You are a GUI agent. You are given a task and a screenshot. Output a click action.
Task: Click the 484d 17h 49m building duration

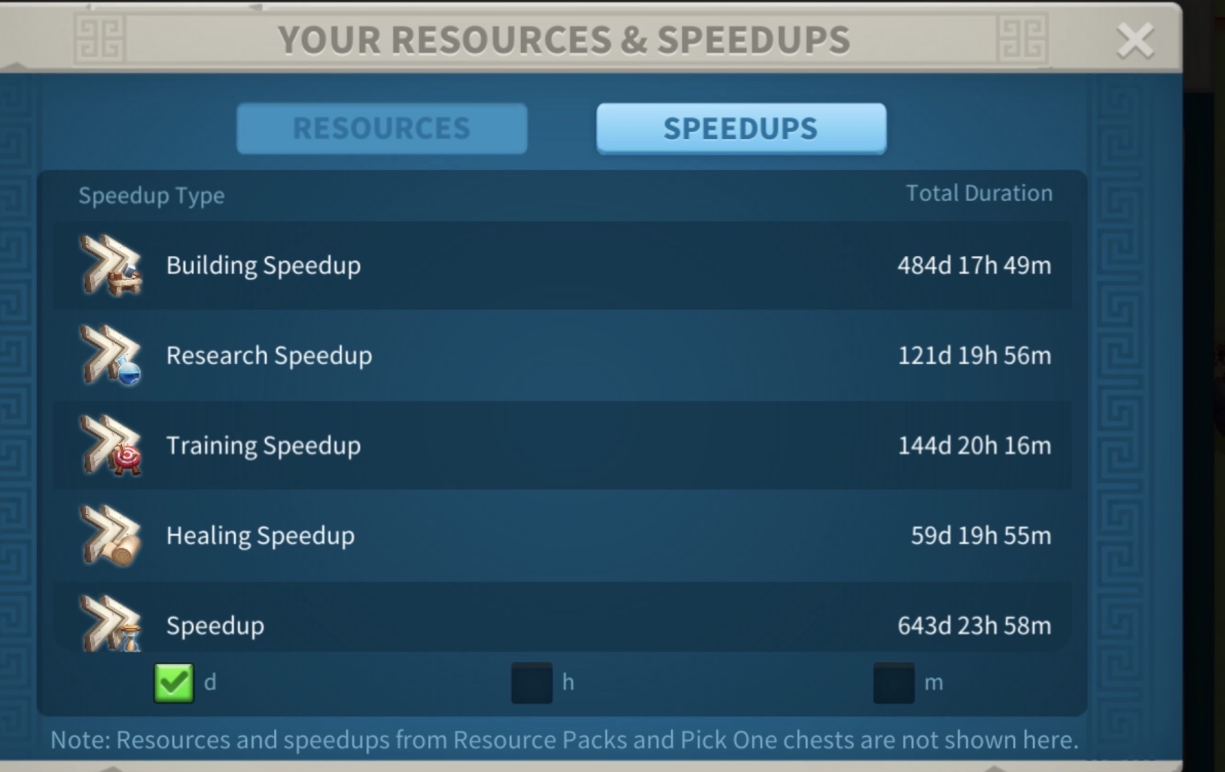tap(974, 266)
